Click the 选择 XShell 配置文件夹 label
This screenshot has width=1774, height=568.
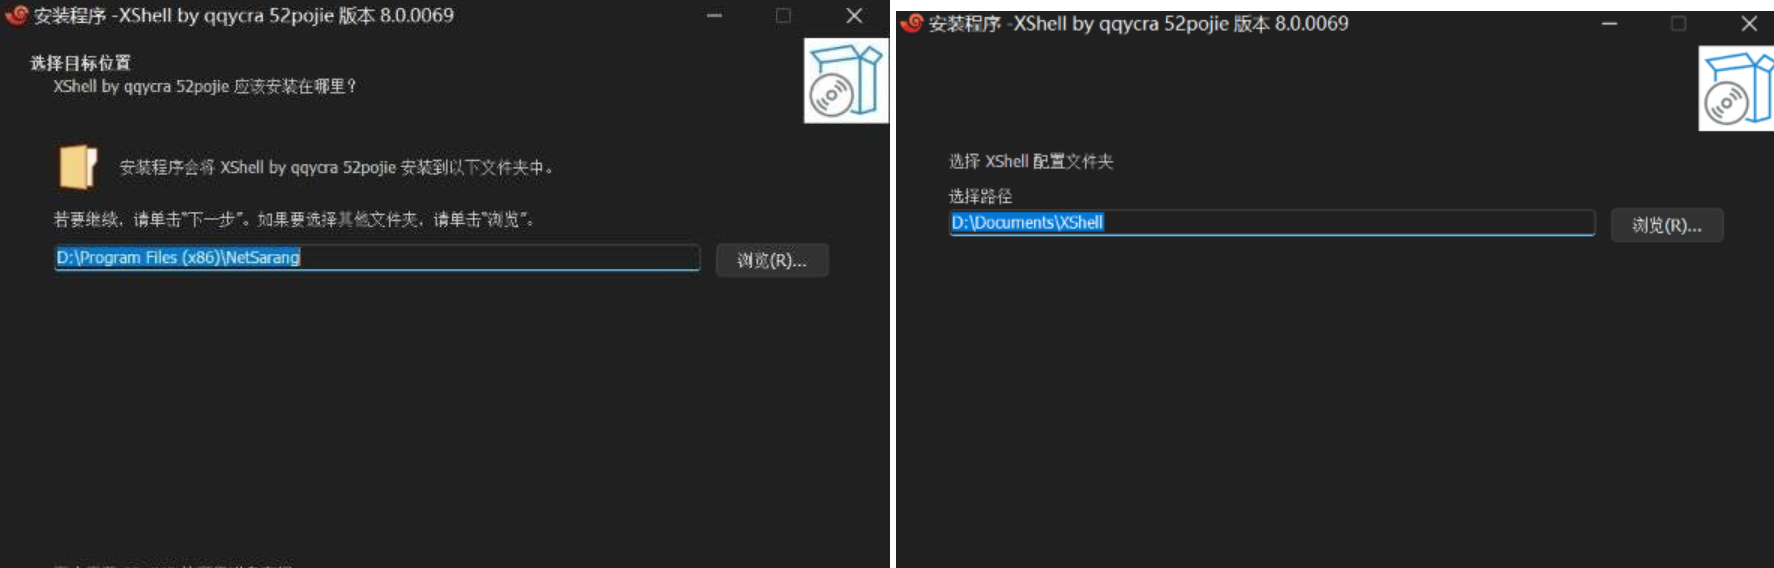1031,161
